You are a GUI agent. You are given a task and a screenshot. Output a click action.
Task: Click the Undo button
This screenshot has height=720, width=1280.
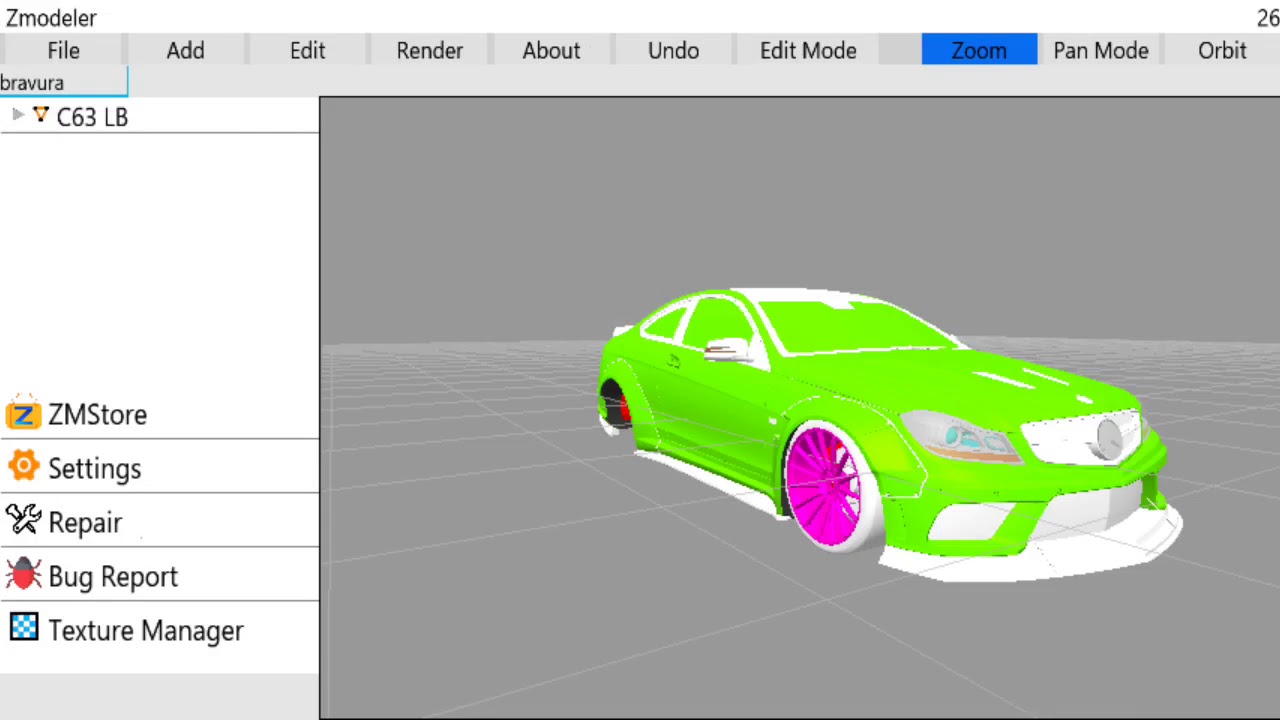click(673, 50)
